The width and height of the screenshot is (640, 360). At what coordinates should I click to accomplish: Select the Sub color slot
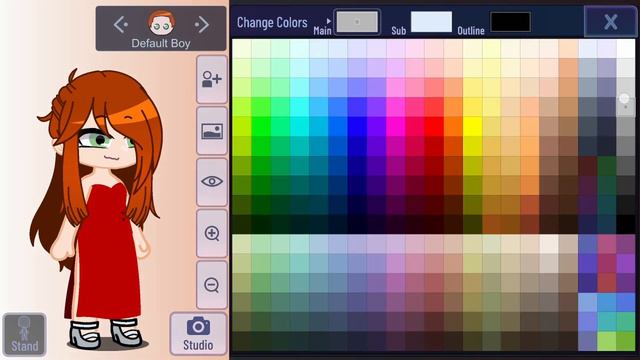431,22
